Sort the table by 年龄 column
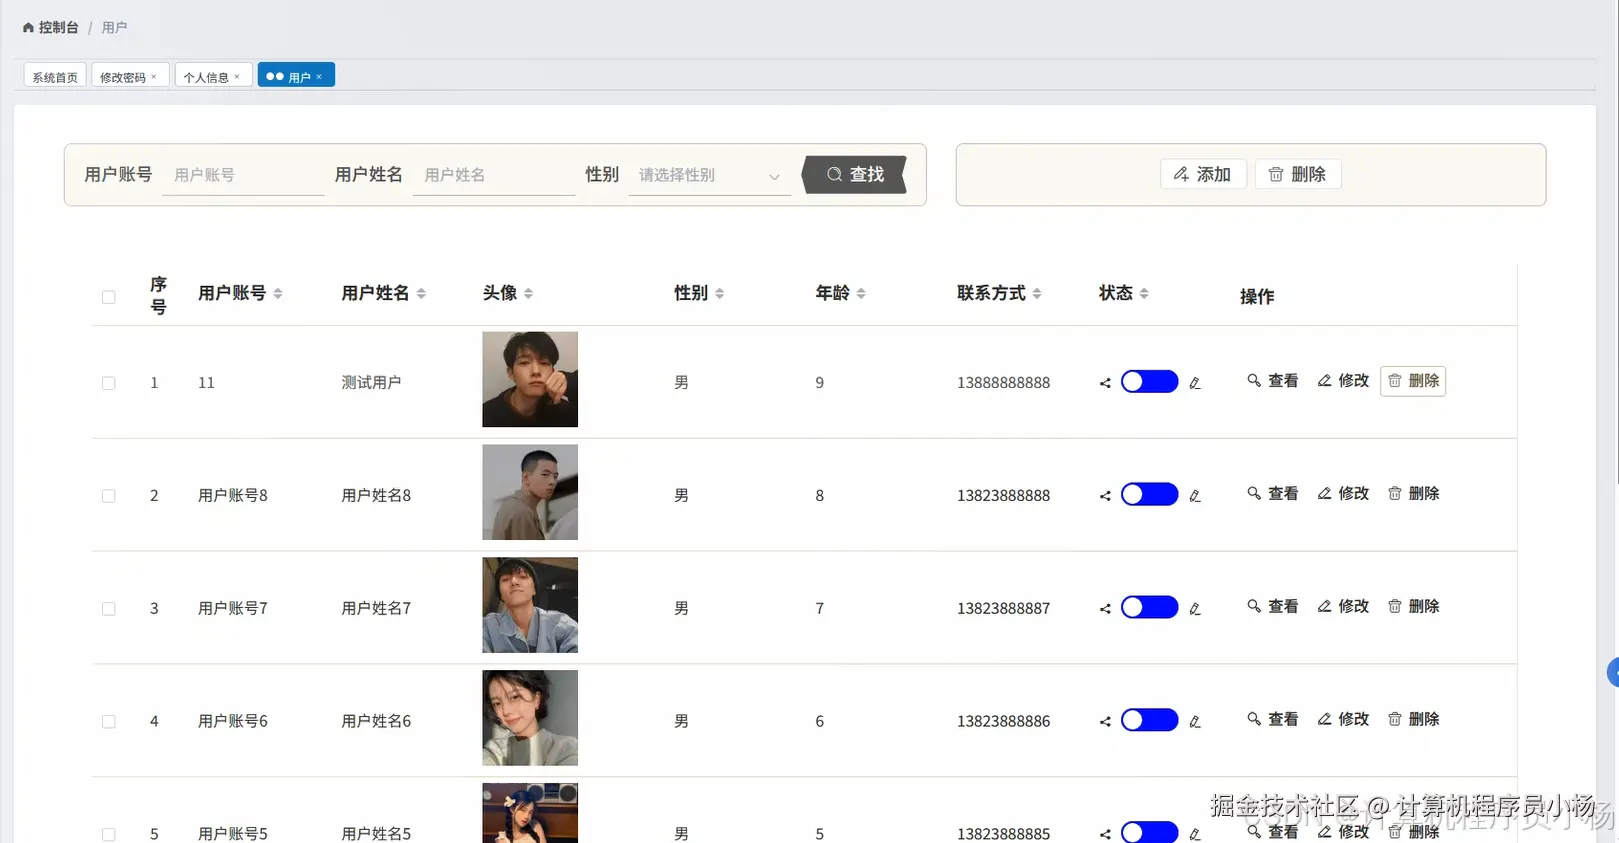The height and width of the screenshot is (843, 1619). point(861,294)
